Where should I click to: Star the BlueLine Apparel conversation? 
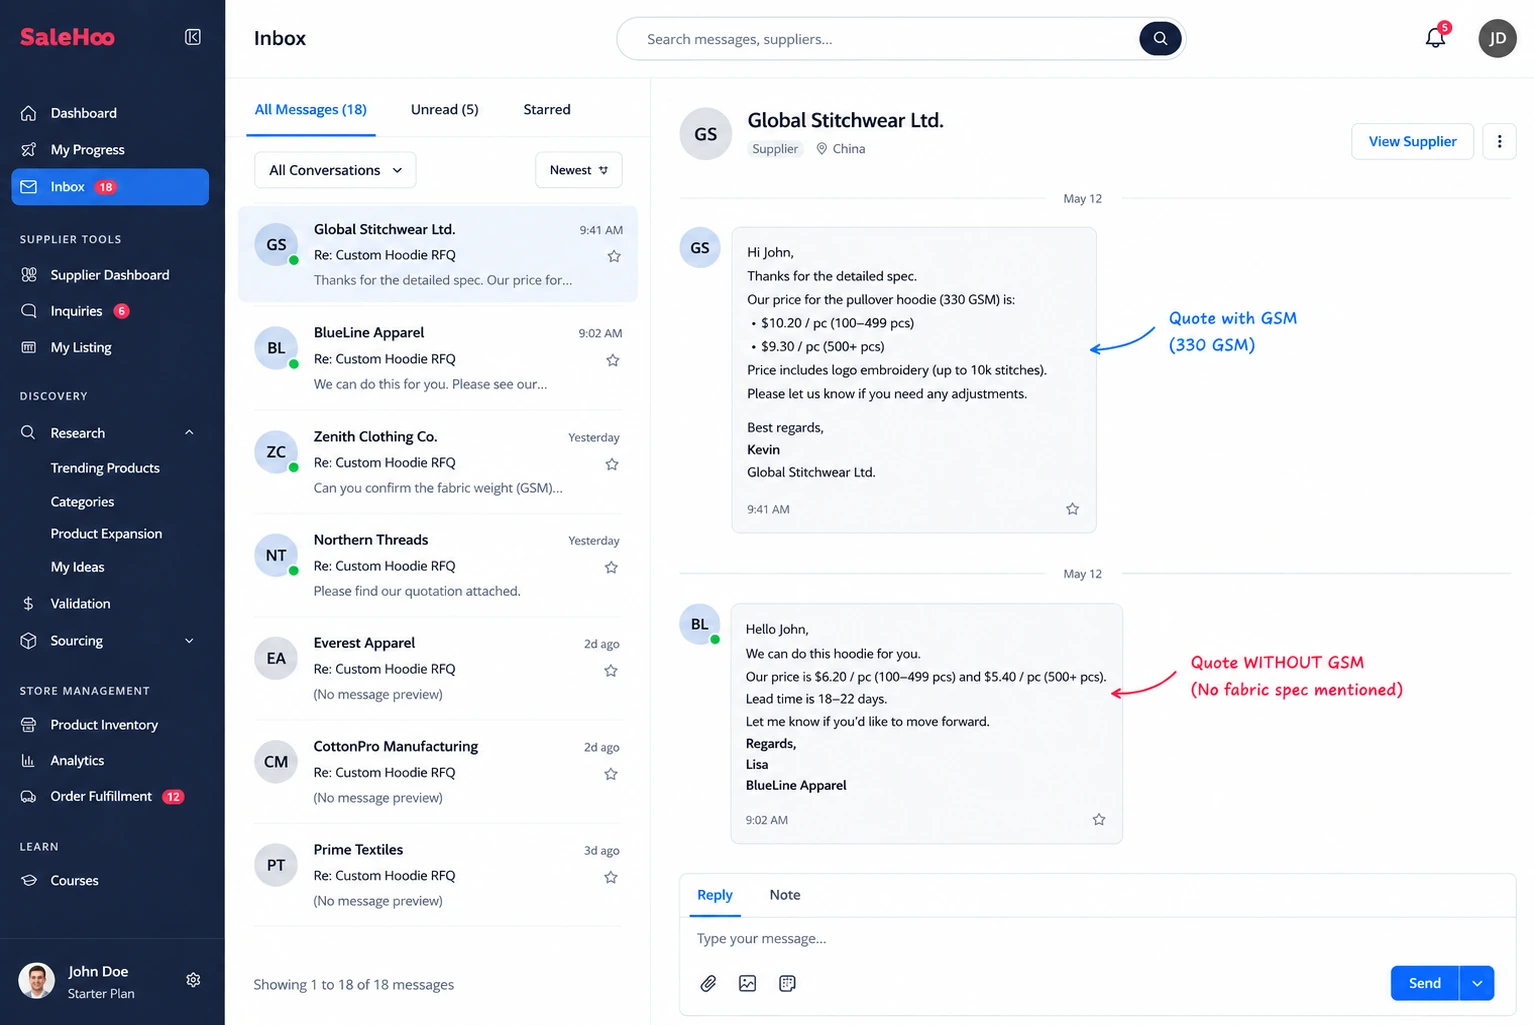[613, 360]
